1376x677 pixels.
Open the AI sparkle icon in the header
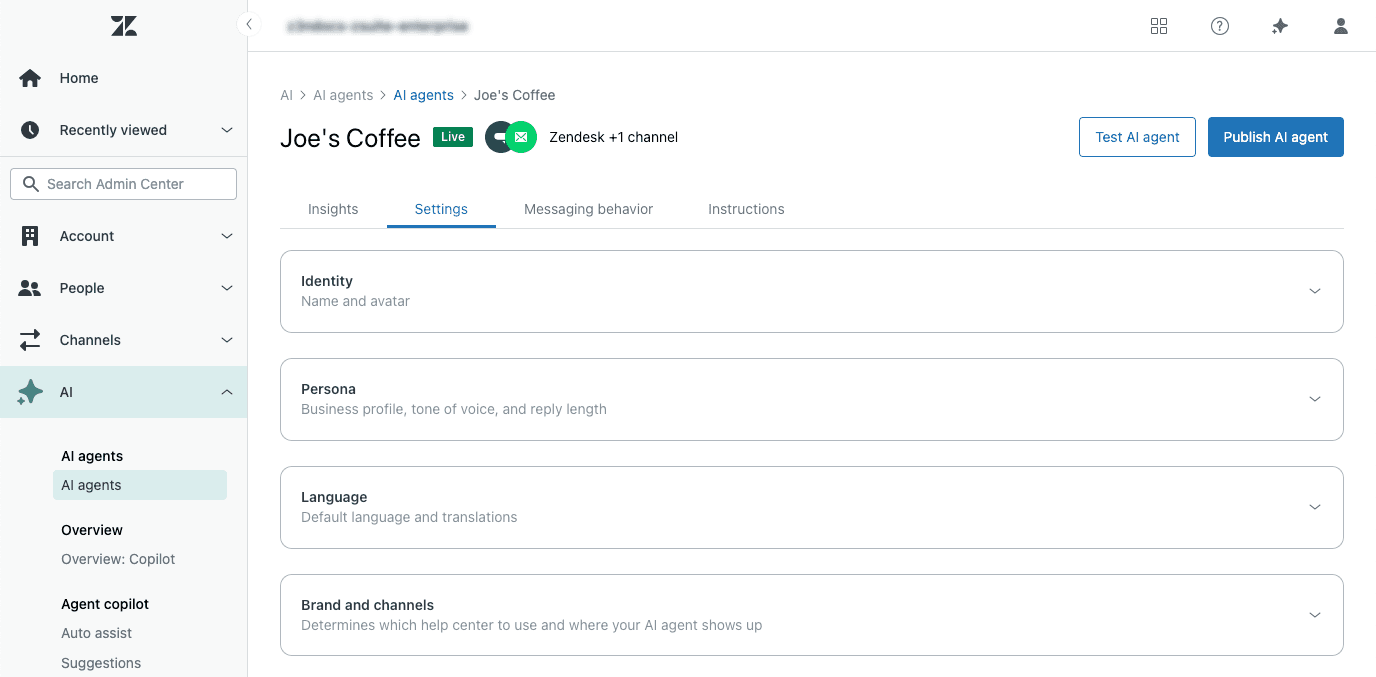[x=1280, y=26]
